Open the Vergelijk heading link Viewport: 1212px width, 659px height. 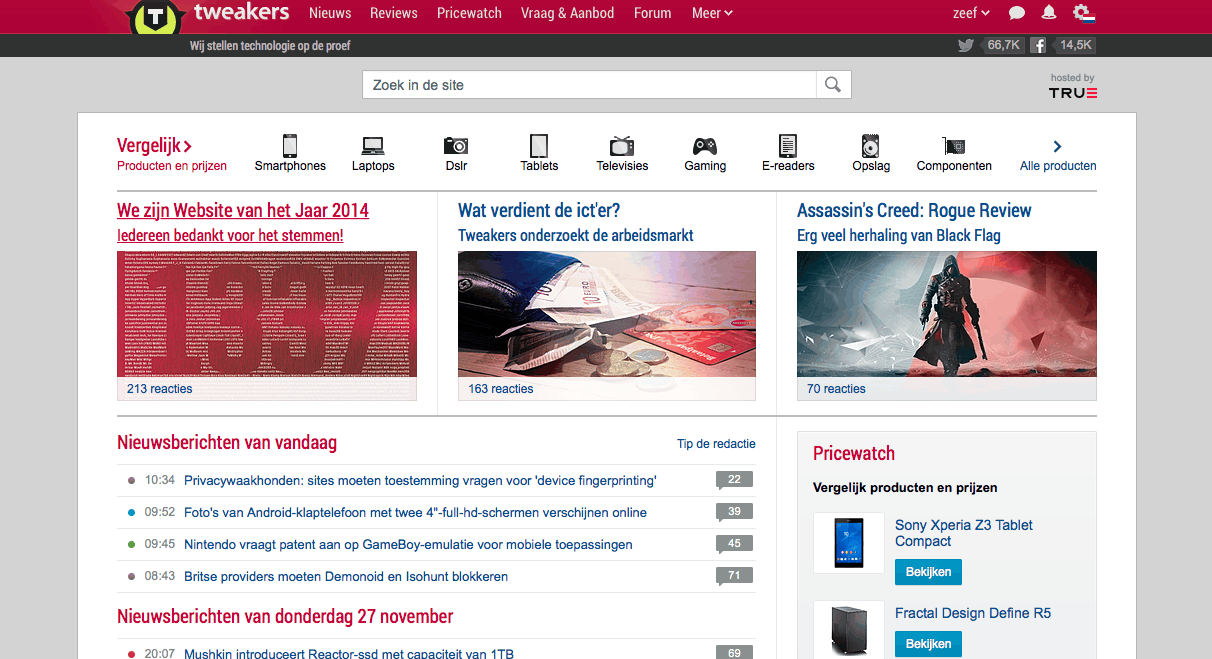click(x=154, y=146)
